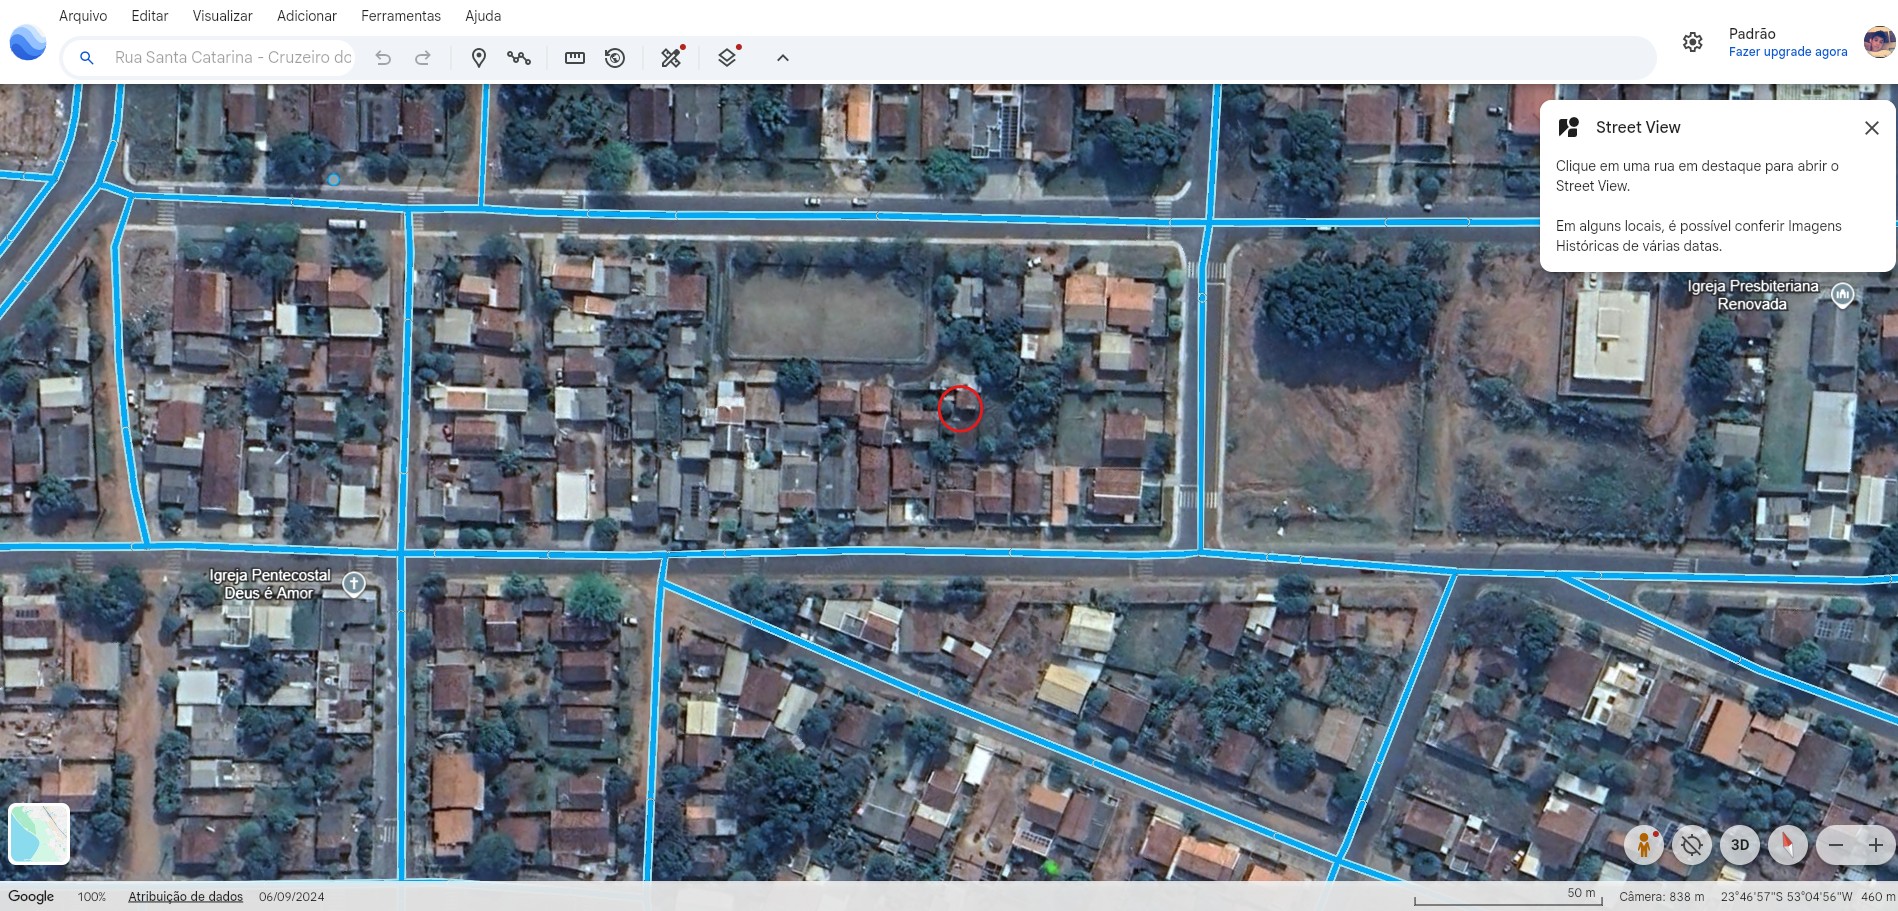Click the Padrão plan label
Viewport: 1898px width, 911px height.
tap(1752, 34)
